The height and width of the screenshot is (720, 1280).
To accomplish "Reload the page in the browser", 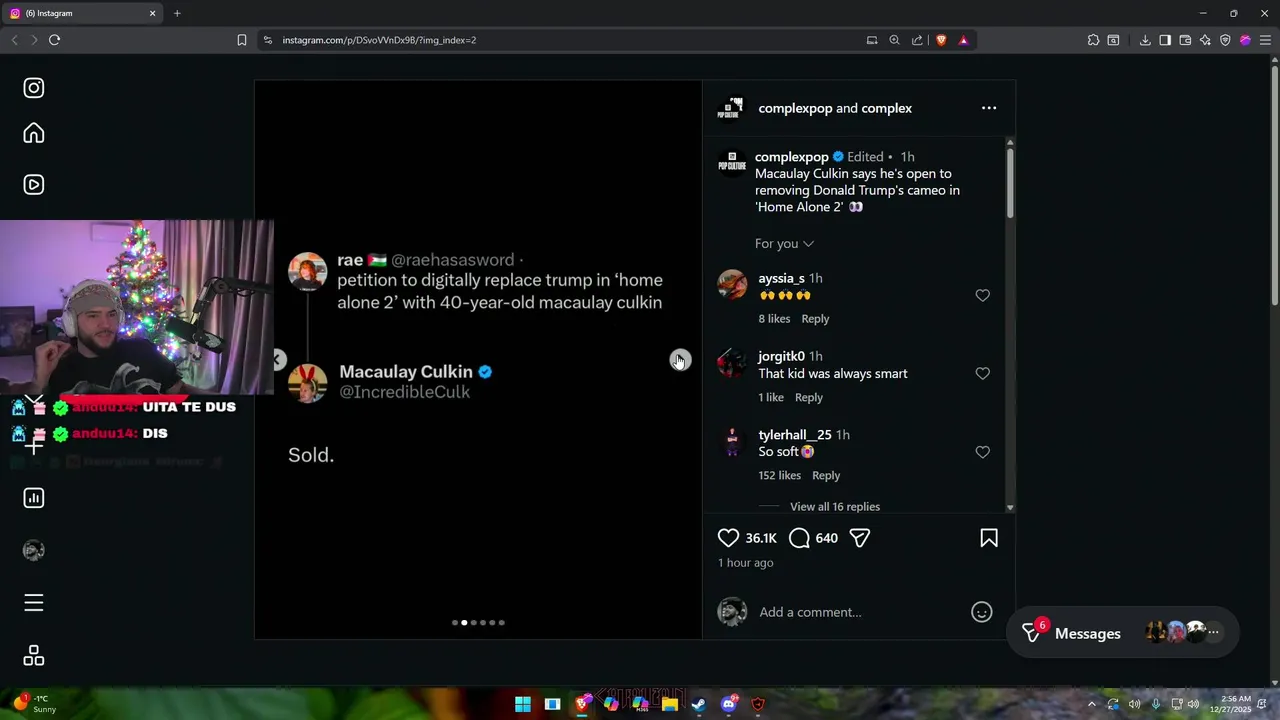I will (x=54, y=40).
